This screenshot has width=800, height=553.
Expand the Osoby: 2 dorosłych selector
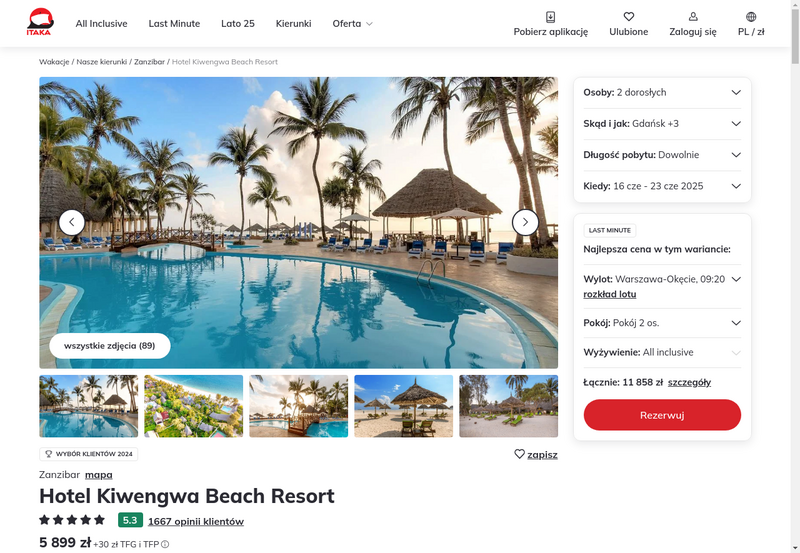click(x=662, y=92)
